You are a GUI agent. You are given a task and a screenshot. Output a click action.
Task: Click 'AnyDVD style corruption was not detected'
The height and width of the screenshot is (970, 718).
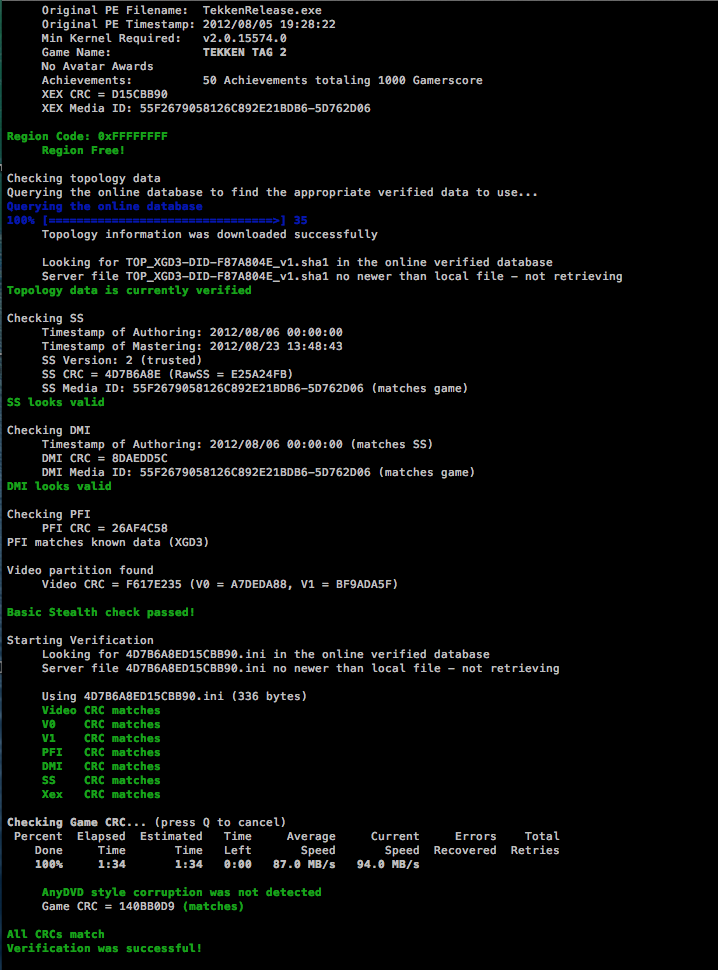(181, 892)
